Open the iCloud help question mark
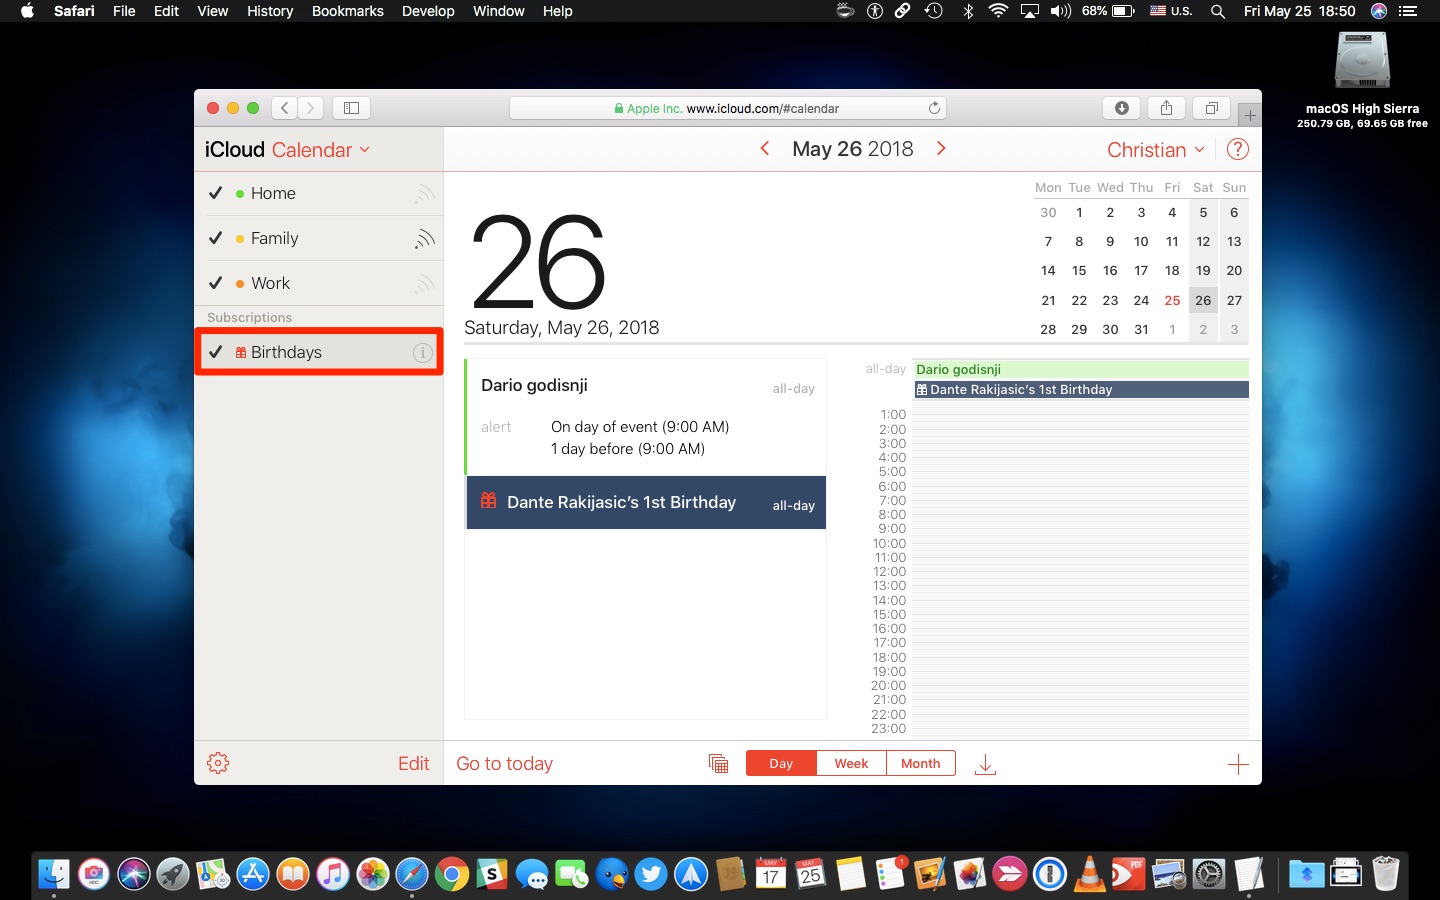Viewport: 1440px width, 900px height. pos(1237,149)
